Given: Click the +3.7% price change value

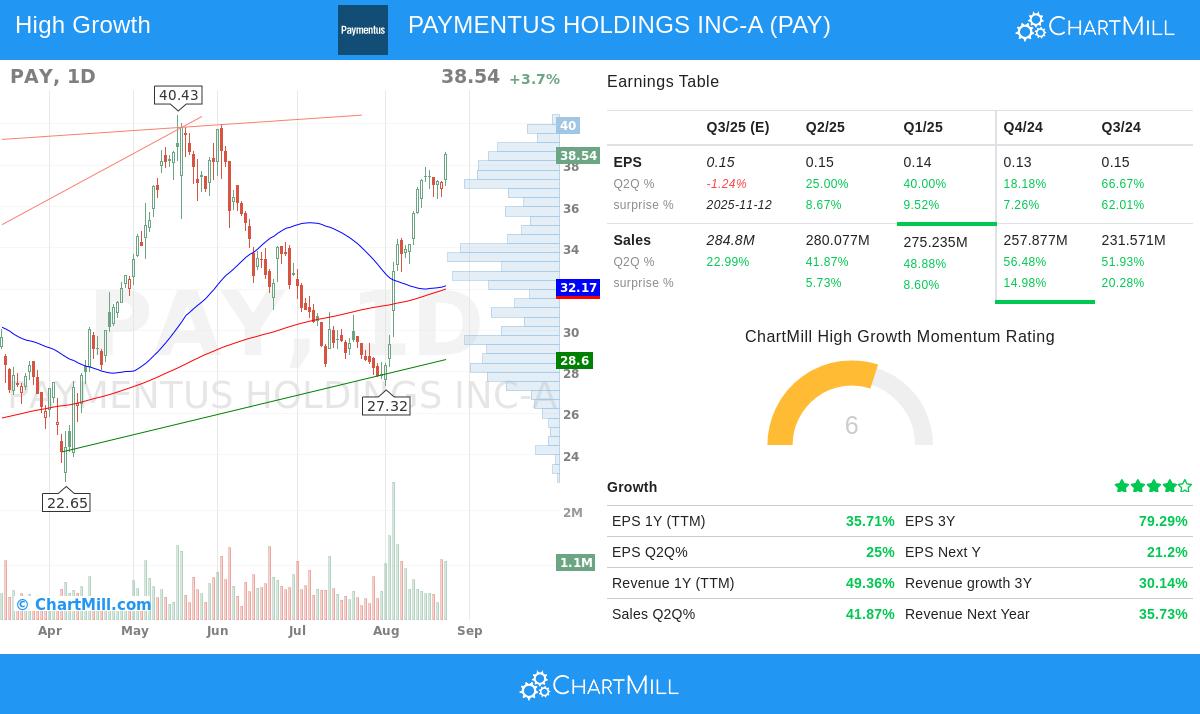Looking at the screenshot, I should (534, 79).
